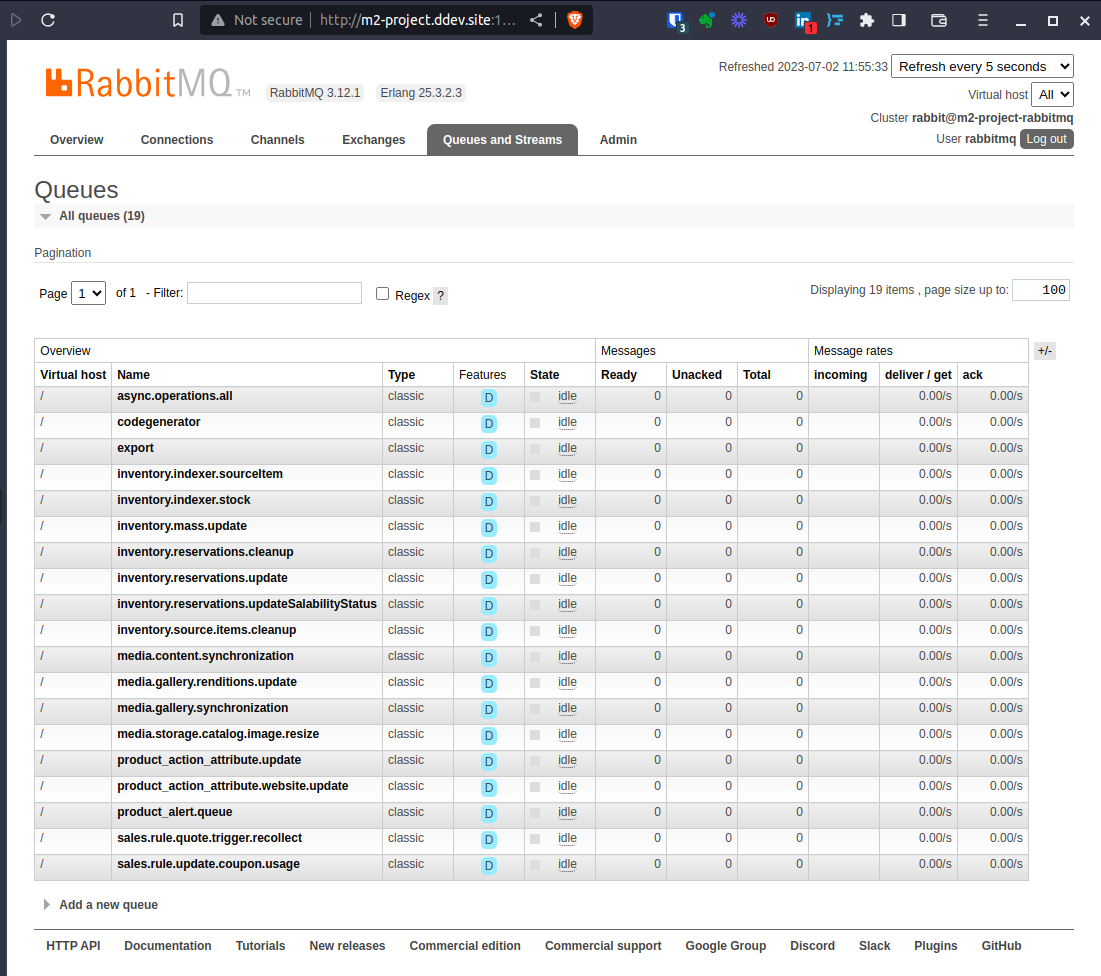Focus the Filter text field
1101x976 pixels.
click(275, 293)
